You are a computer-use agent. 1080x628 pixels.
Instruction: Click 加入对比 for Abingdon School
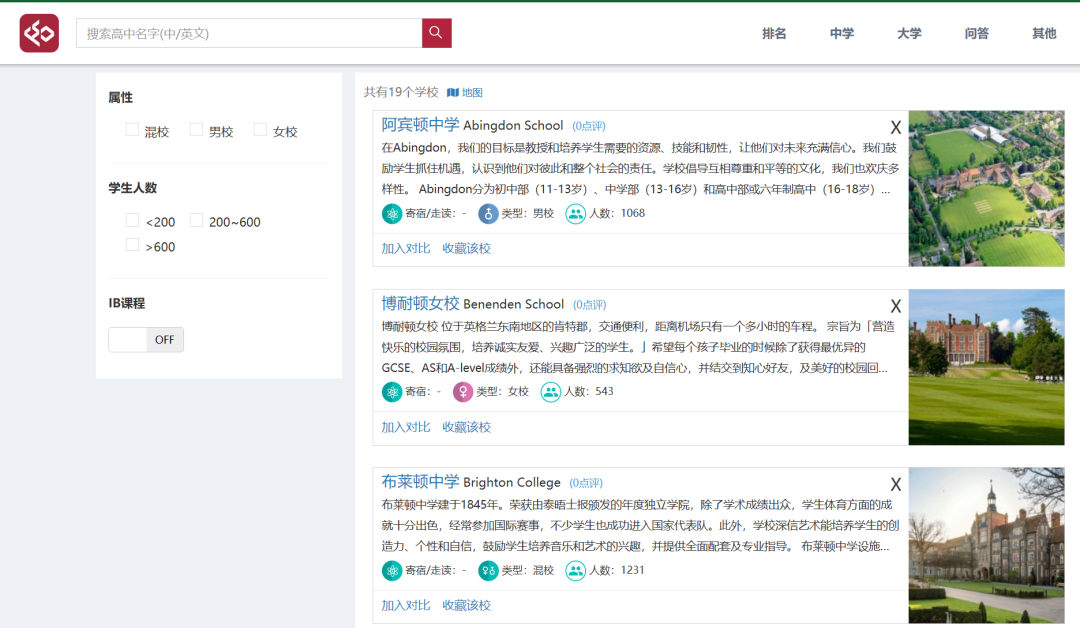[x=406, y=249]
